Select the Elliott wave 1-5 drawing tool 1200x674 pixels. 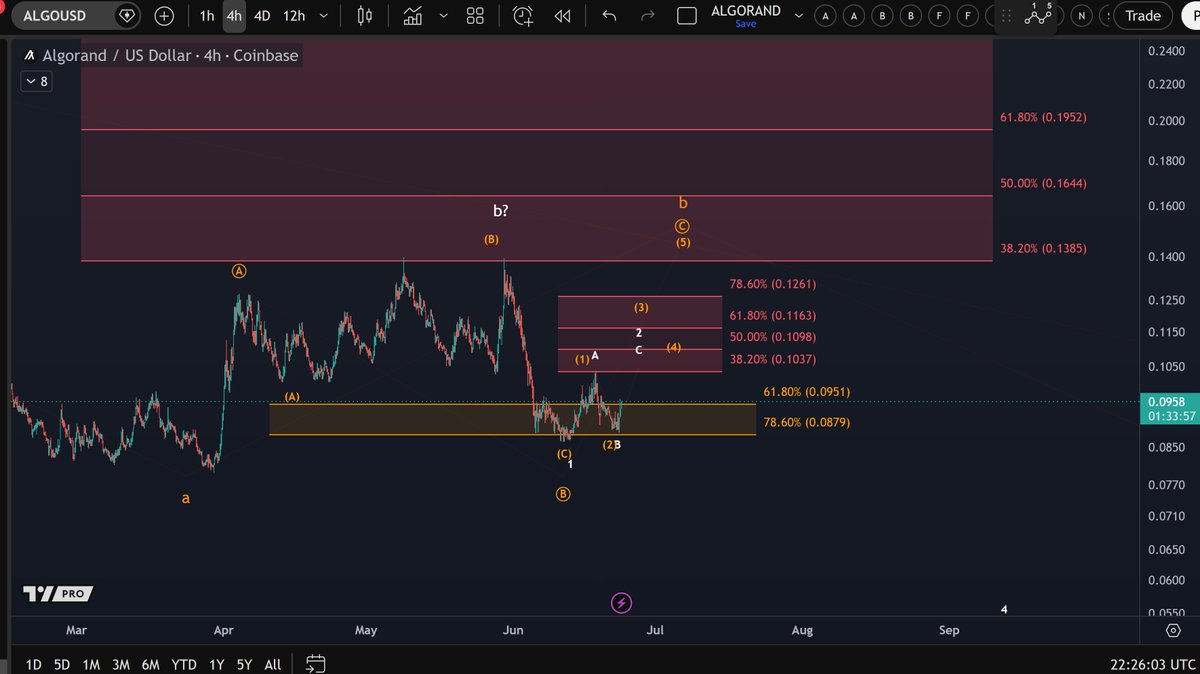coord(1039,15)
